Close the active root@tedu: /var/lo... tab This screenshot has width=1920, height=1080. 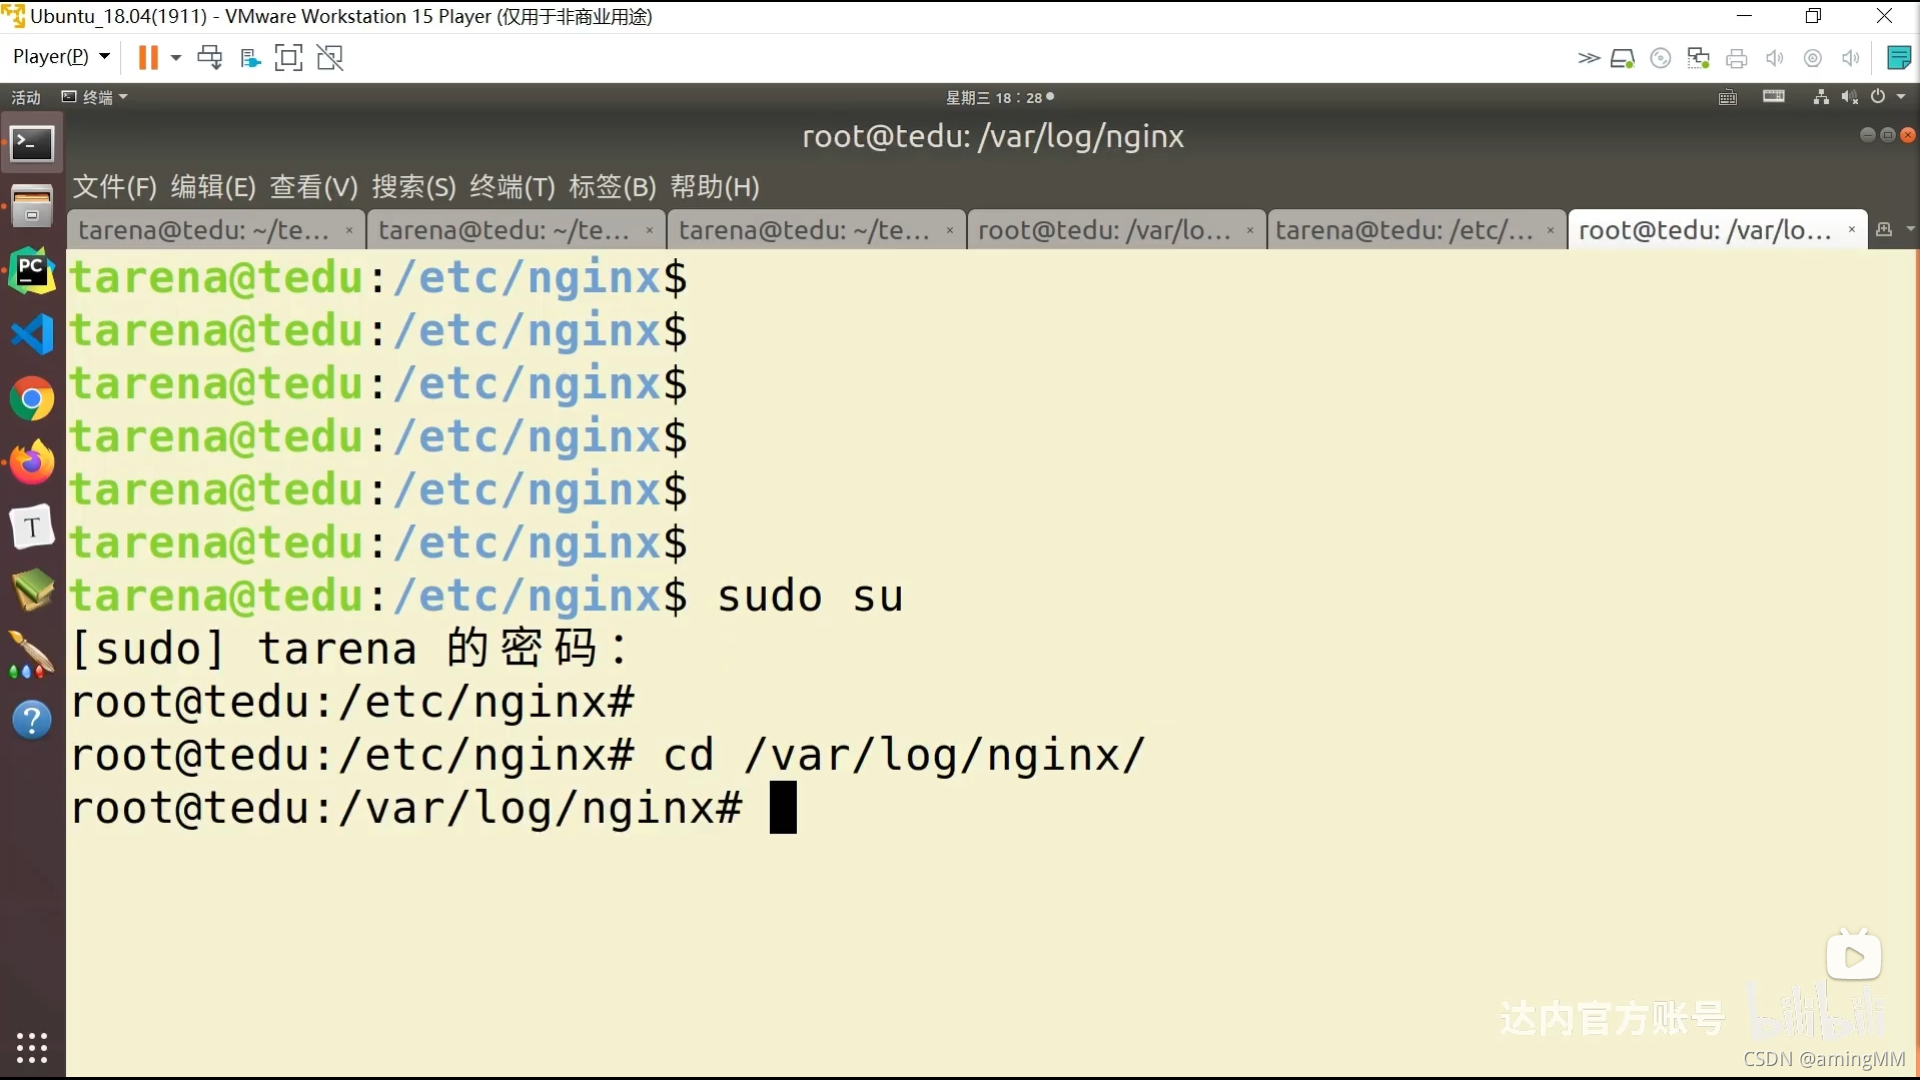click(1852, 230)
